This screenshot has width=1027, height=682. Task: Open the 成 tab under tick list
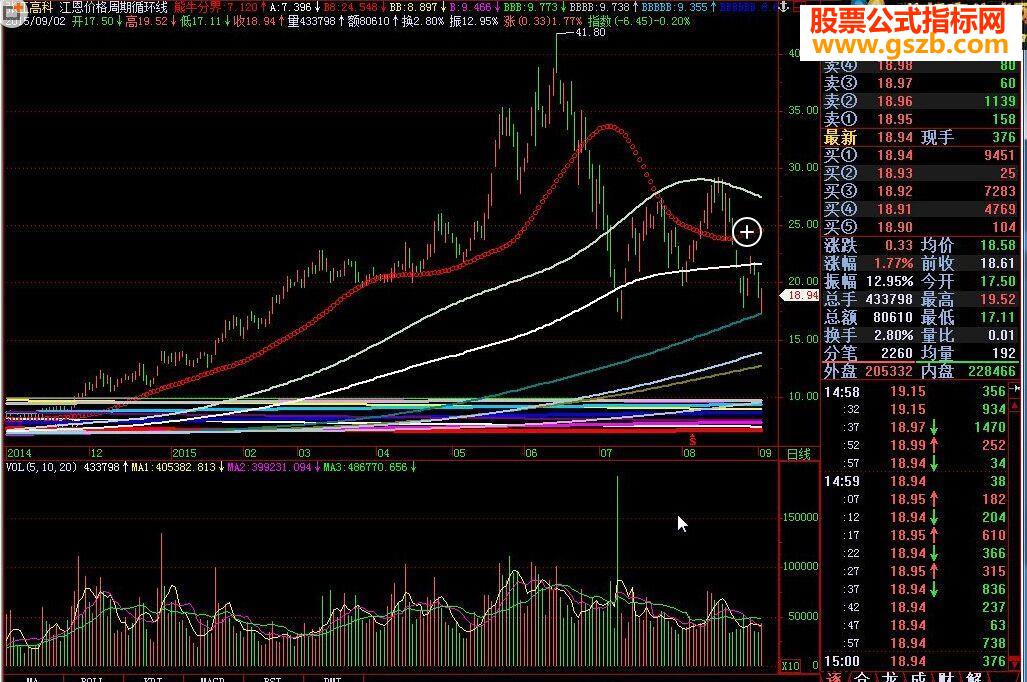tap(918, 676)
